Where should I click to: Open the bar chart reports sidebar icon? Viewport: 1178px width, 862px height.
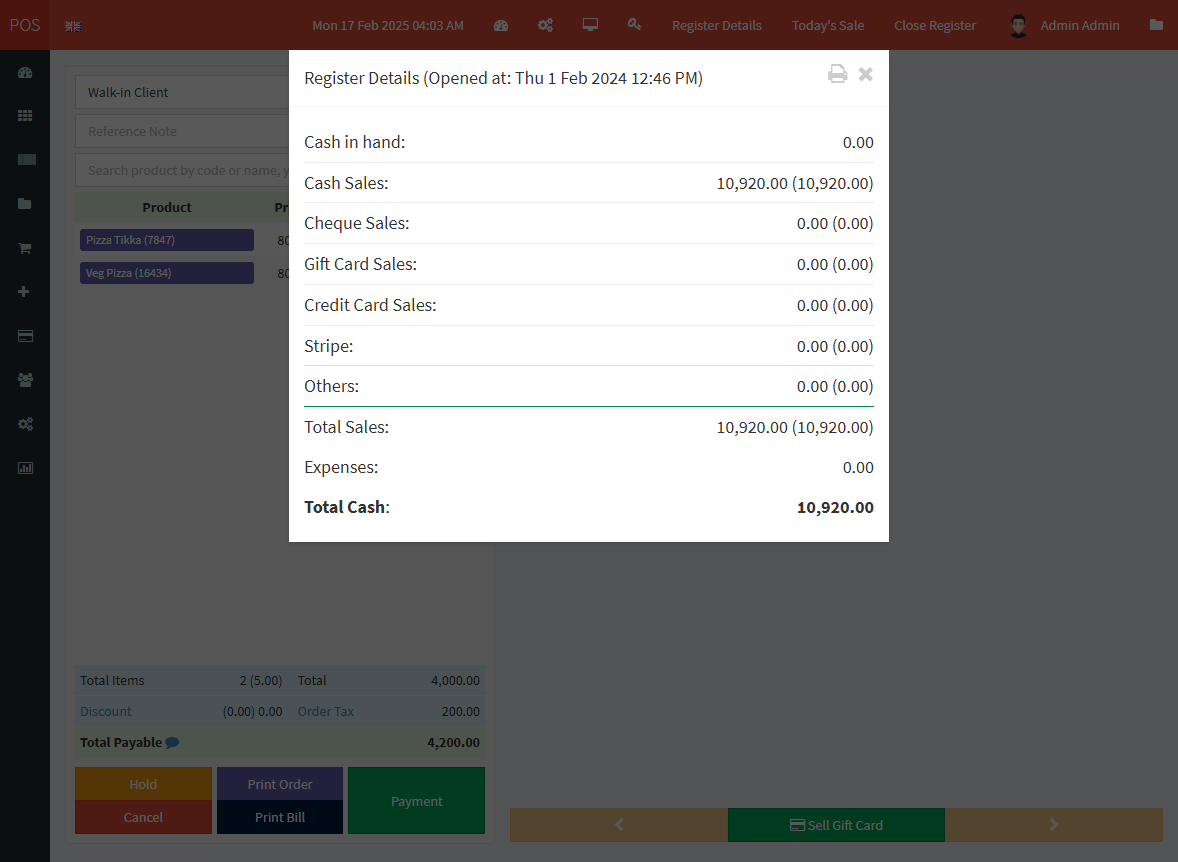click(x=25, y=468)
